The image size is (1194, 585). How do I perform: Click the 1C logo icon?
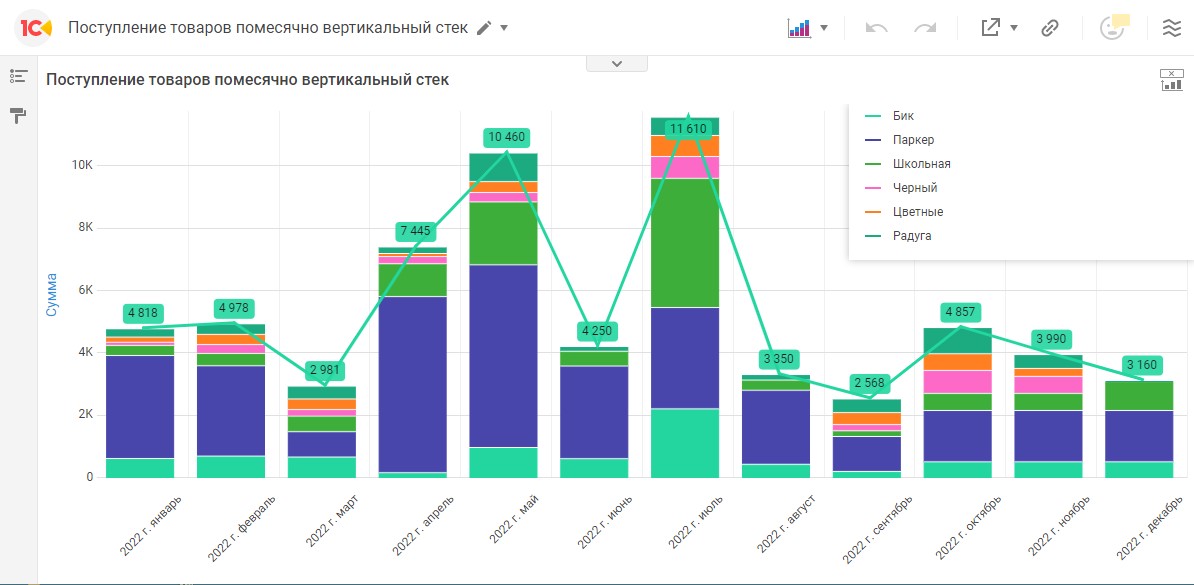point(35,28)
